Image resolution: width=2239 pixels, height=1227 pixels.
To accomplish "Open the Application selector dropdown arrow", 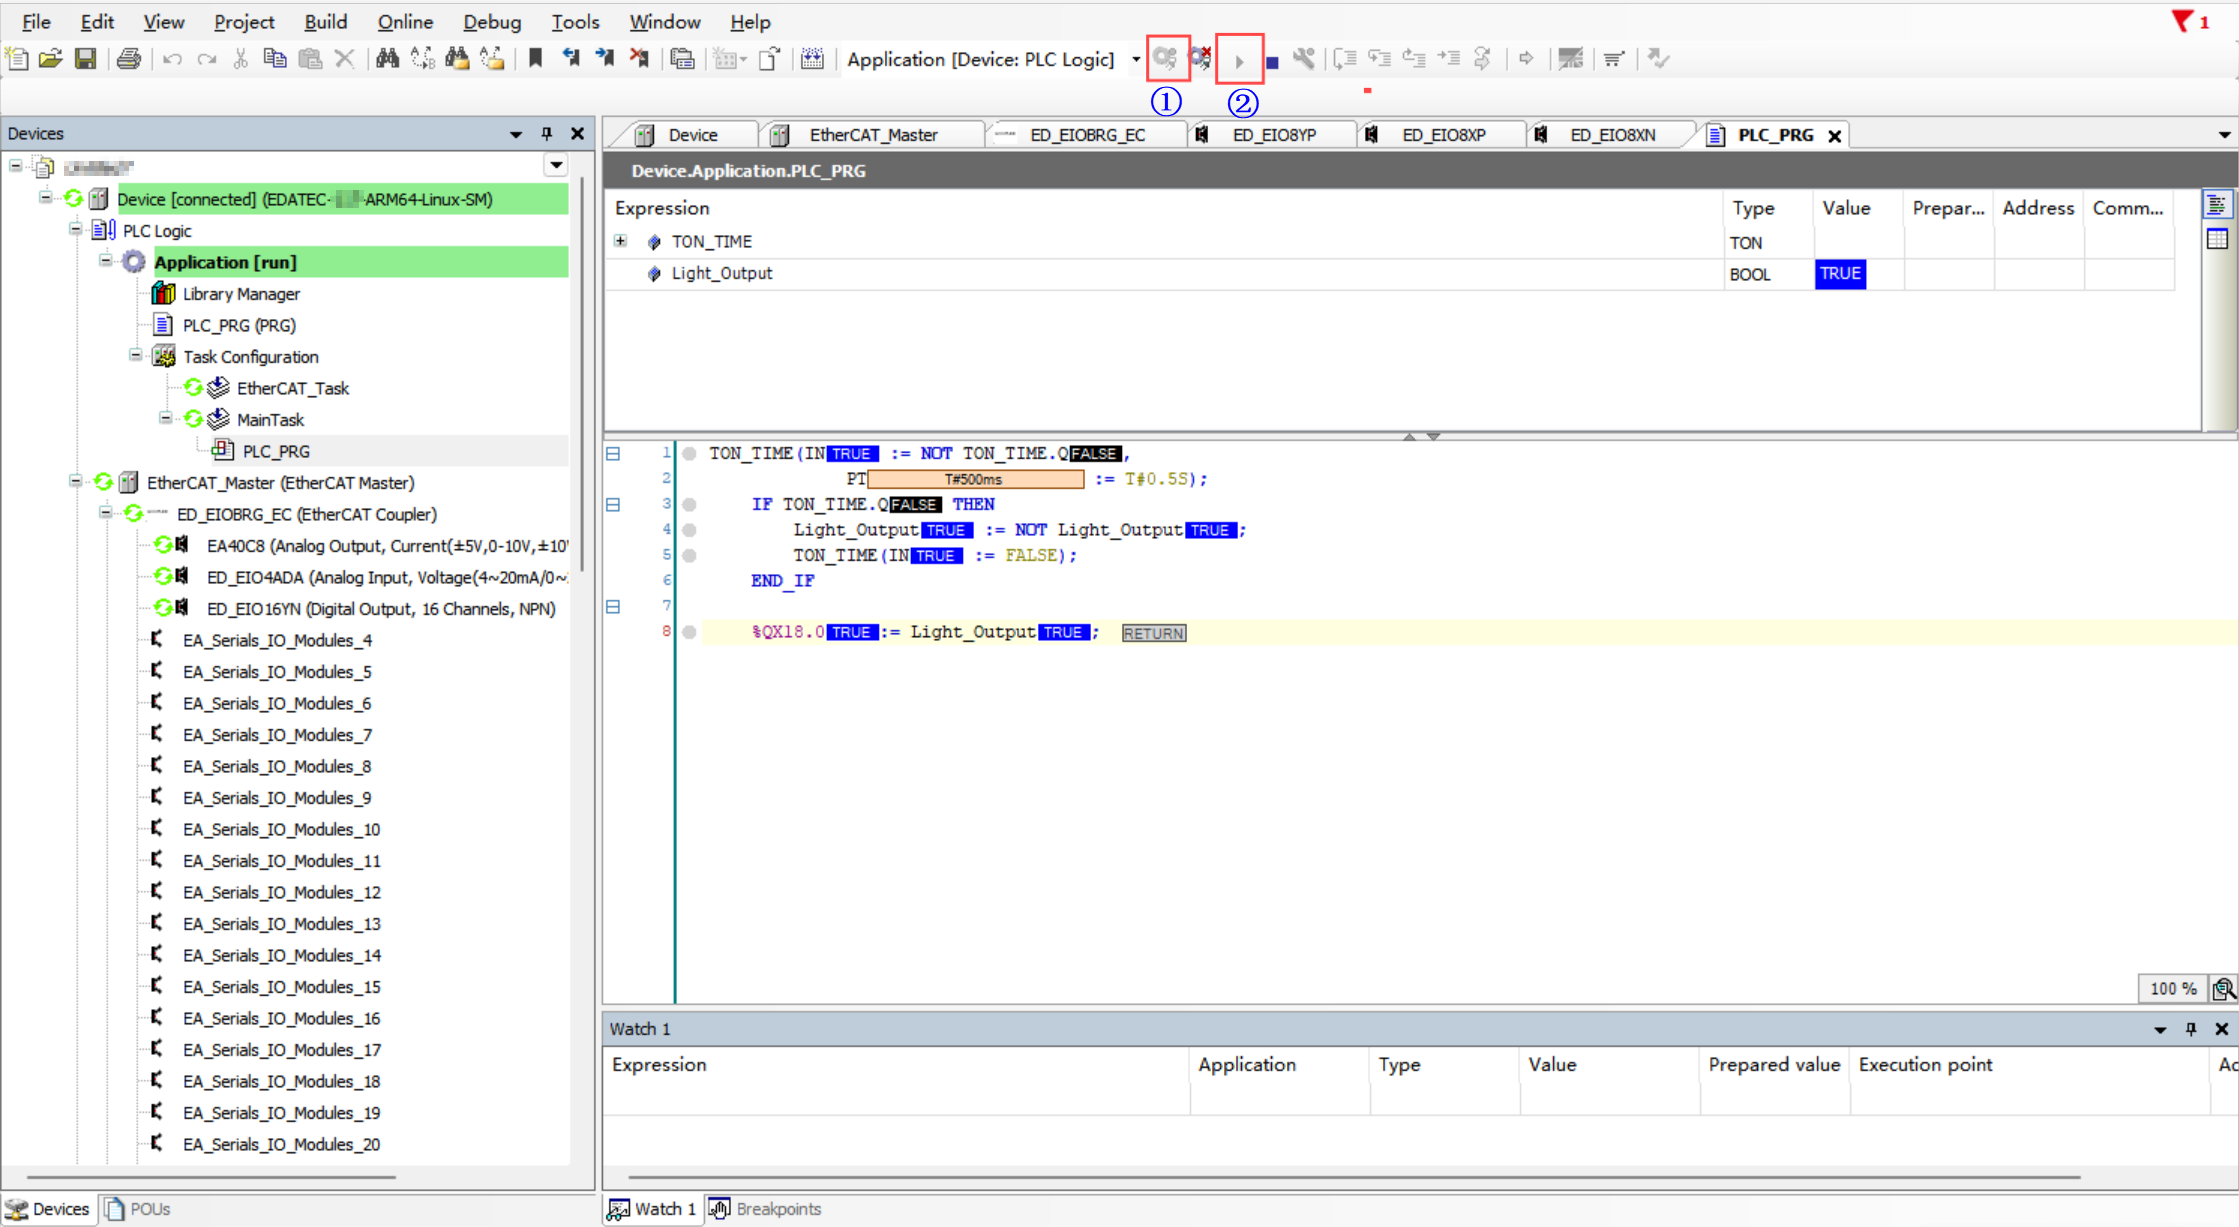I will tap(1136, 60).
